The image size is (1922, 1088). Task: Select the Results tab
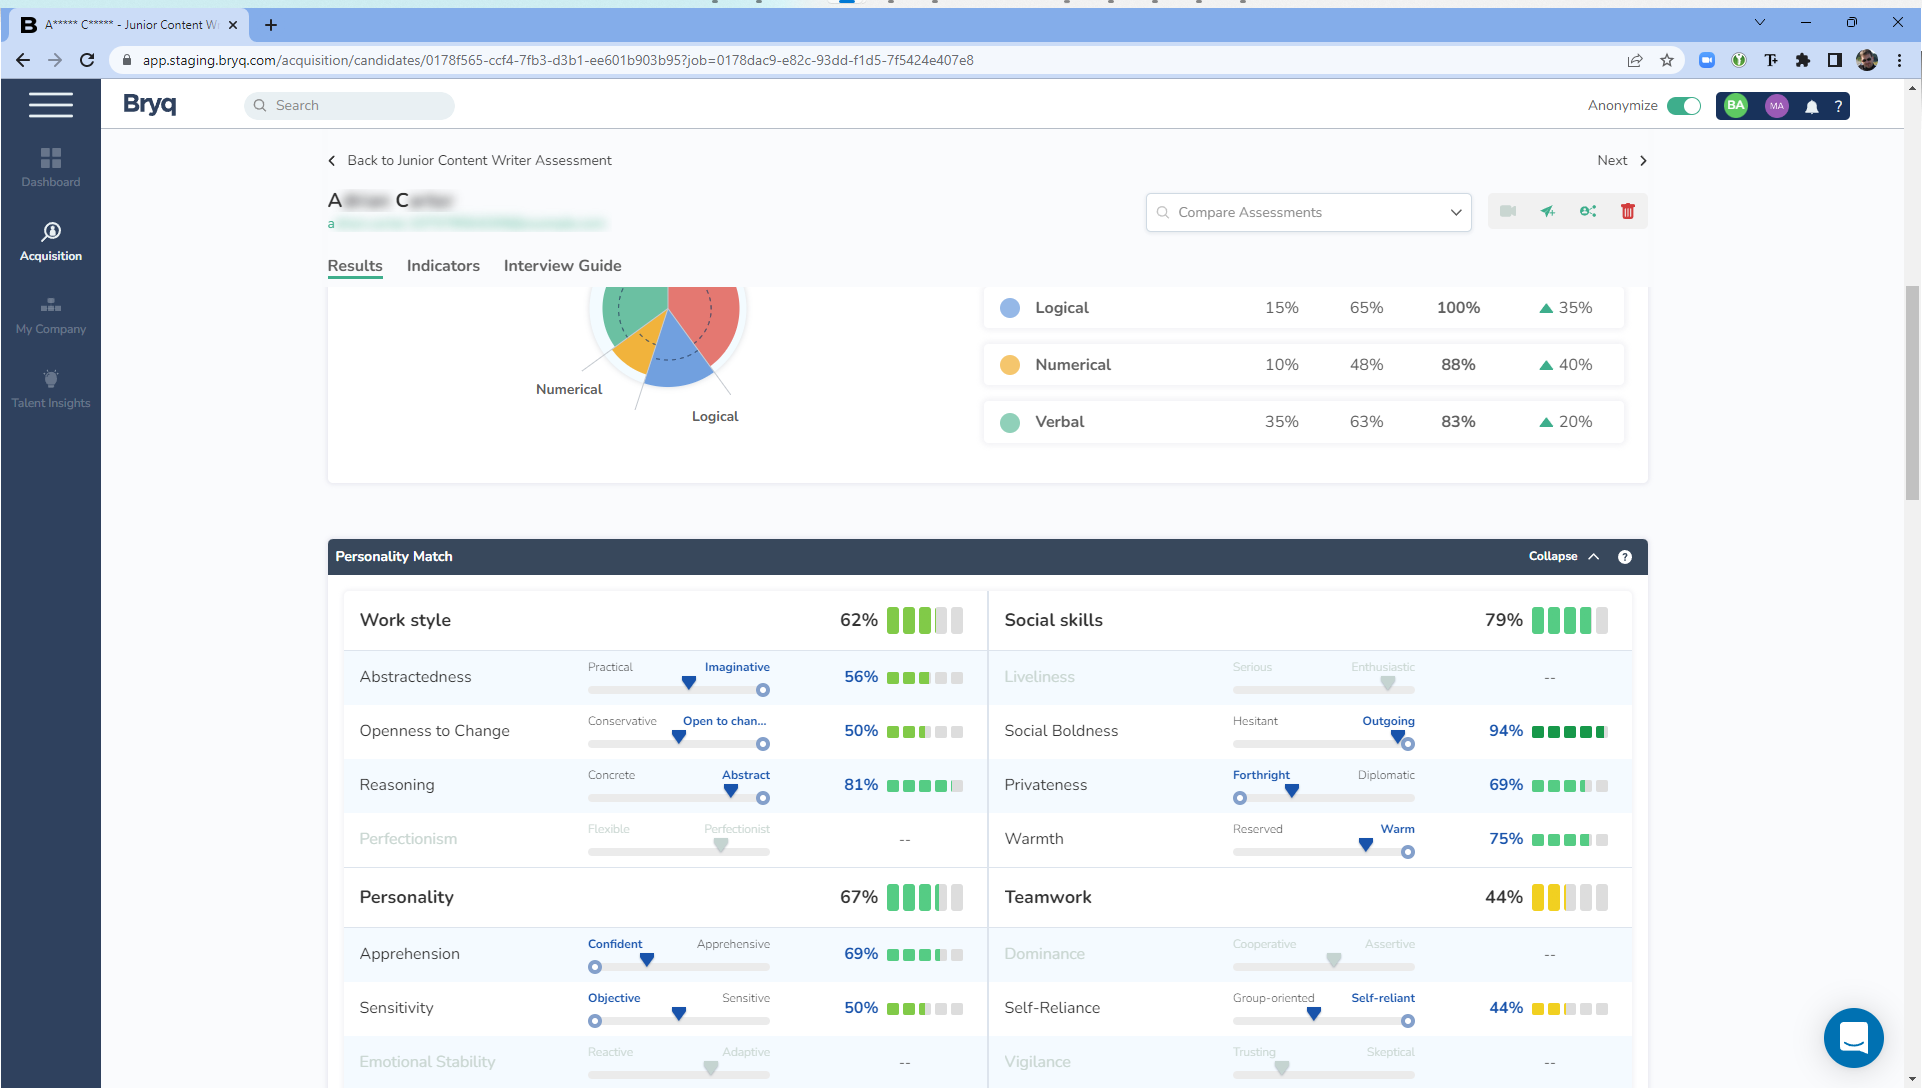[x=355, y=265]
